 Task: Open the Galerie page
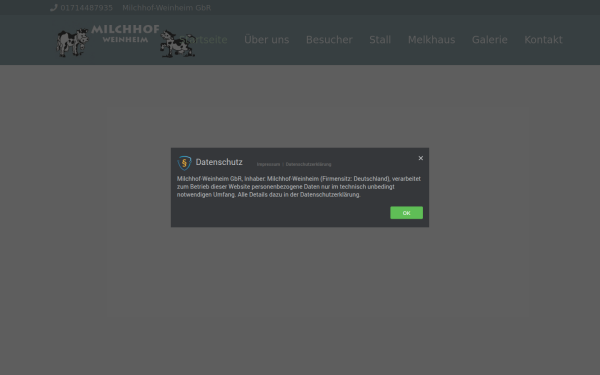[489, 40]
